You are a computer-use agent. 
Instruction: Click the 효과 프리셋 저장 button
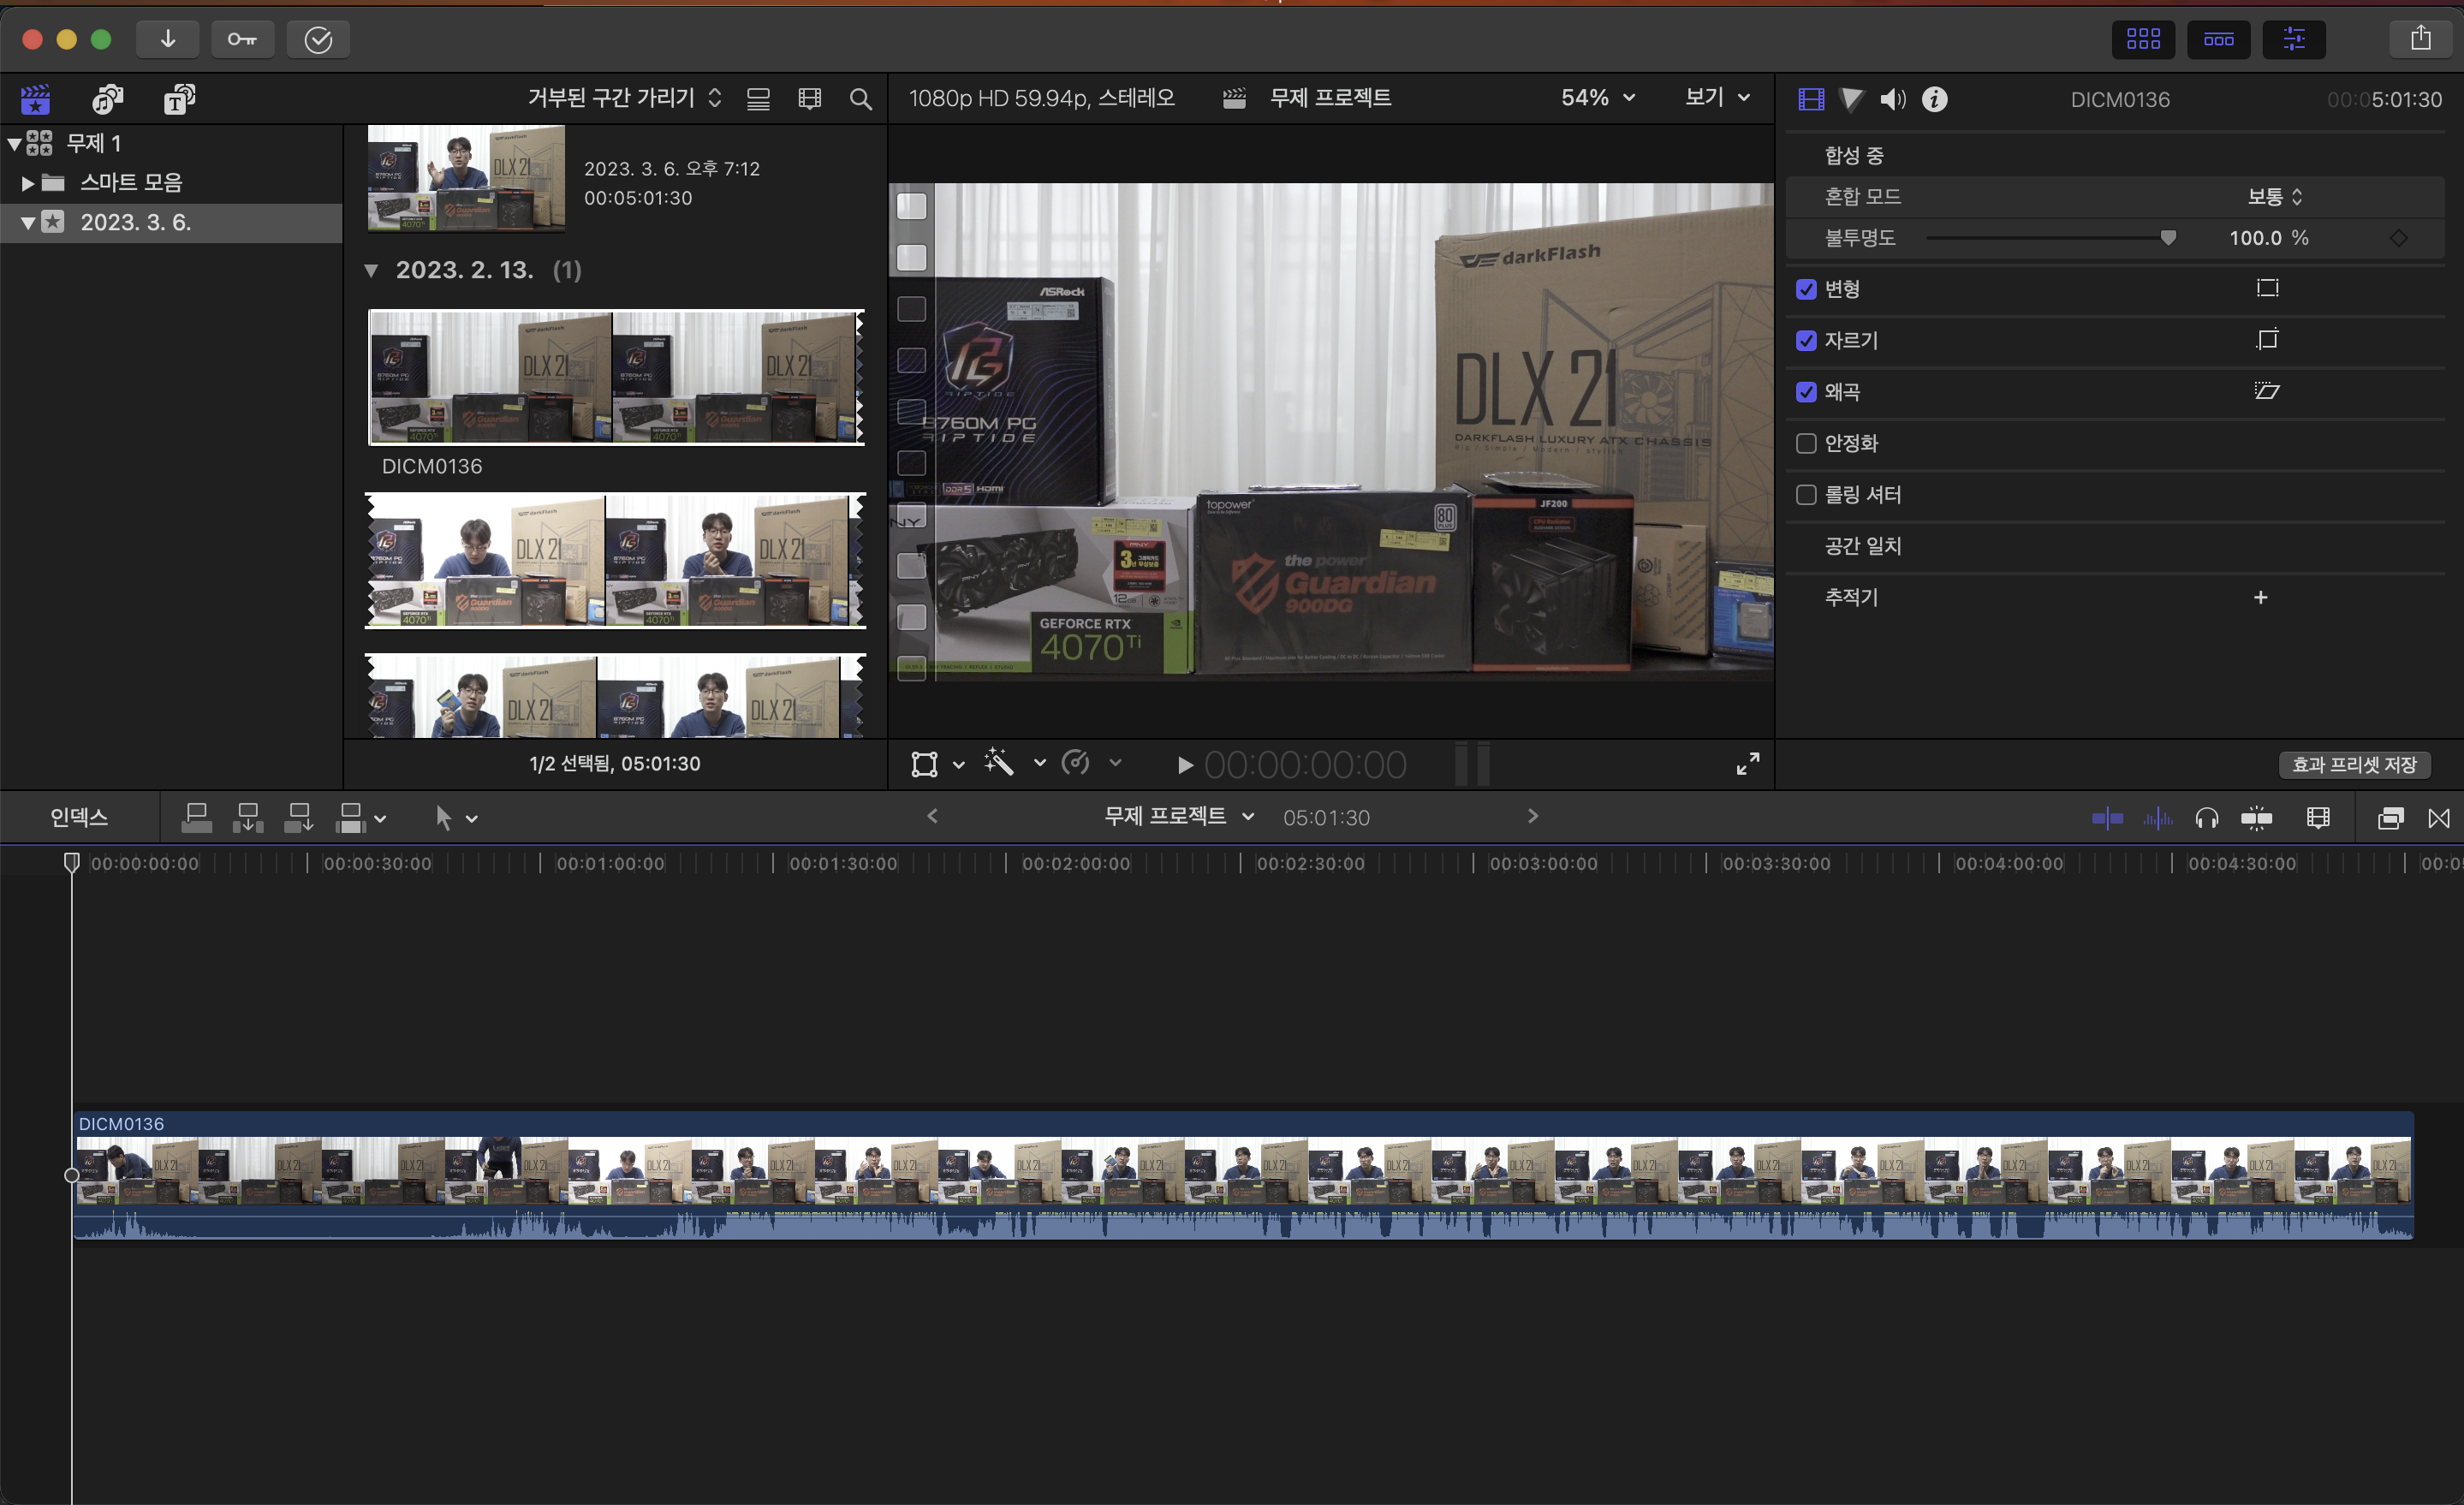2354,764
